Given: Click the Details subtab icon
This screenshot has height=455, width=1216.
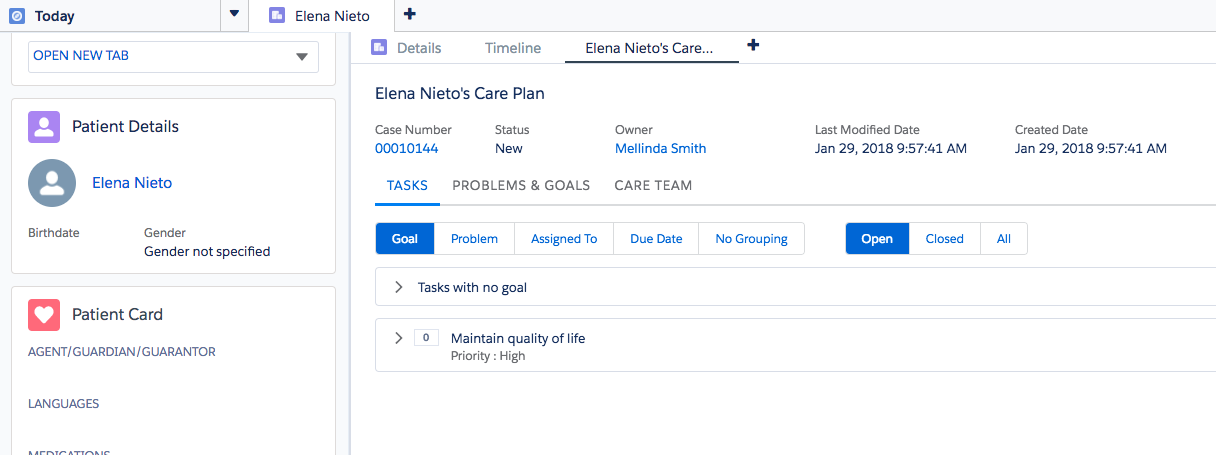Looking at the screenshot, I should click(x=379, y=47).
